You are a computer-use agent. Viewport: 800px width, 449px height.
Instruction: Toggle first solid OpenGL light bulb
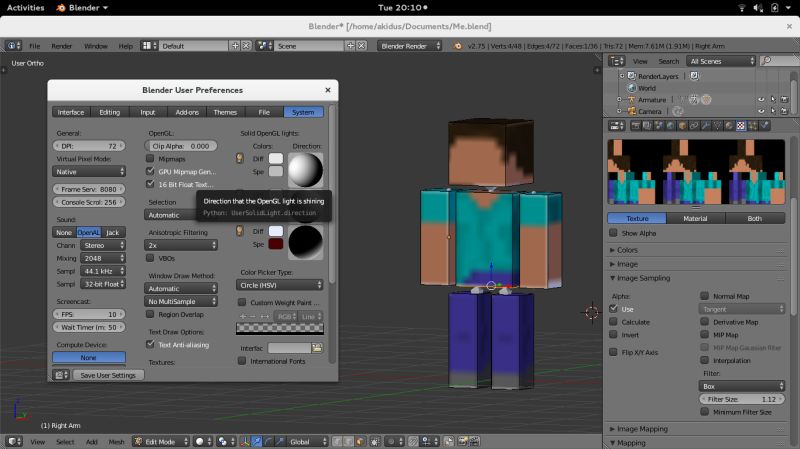click(x=239, y=158)
